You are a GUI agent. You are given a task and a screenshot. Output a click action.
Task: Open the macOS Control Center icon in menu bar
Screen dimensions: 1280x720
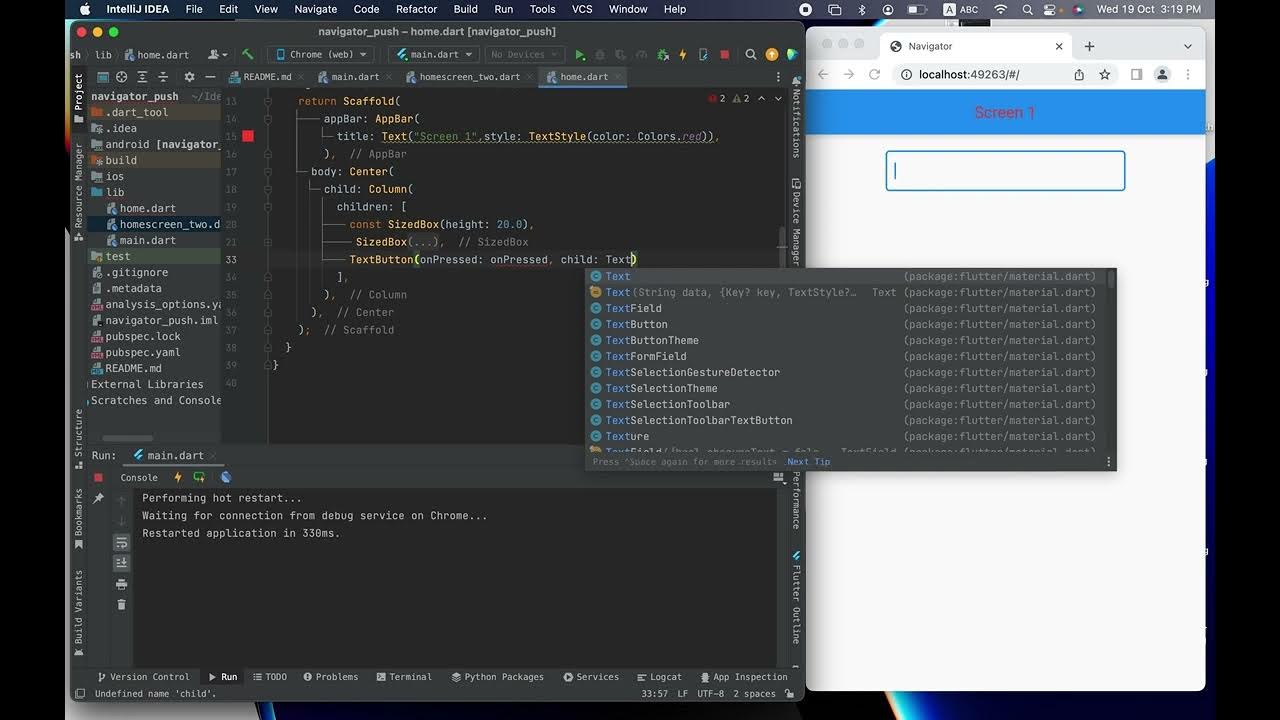1052,9
